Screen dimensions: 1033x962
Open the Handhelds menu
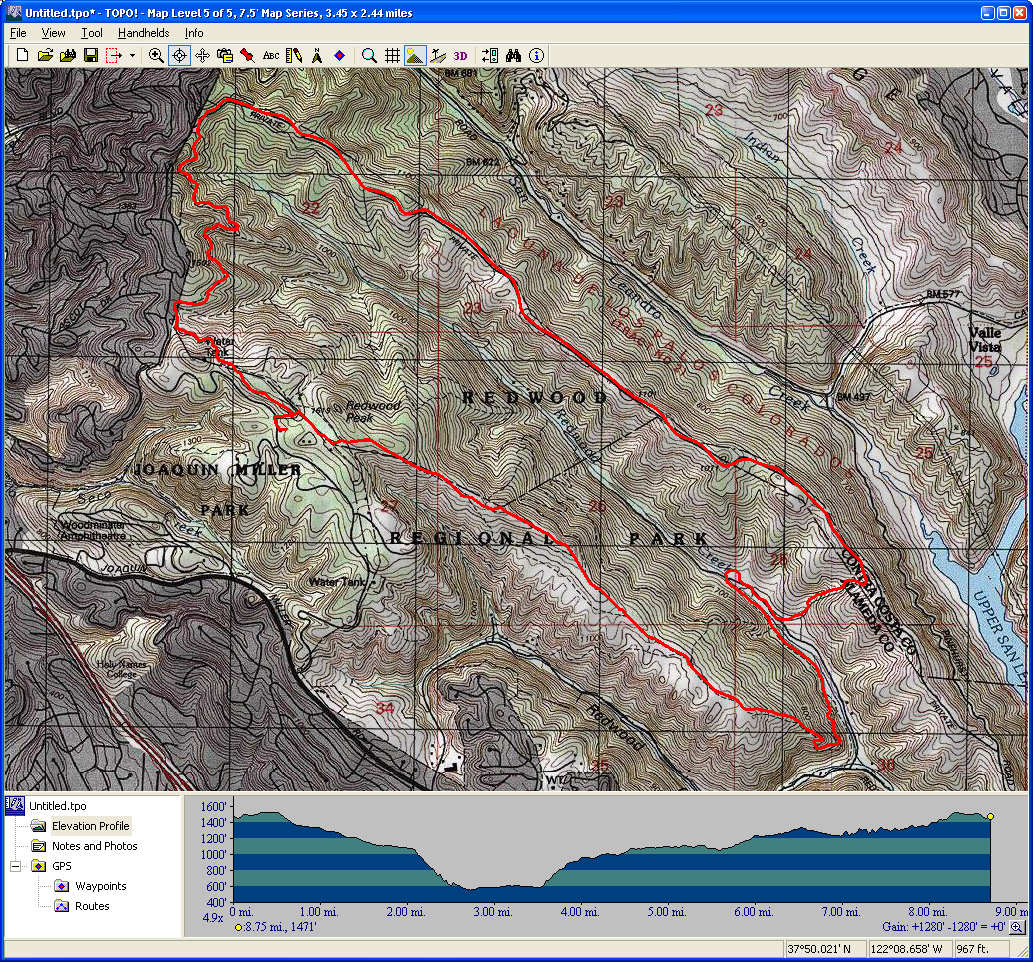(x=143, y=33)
